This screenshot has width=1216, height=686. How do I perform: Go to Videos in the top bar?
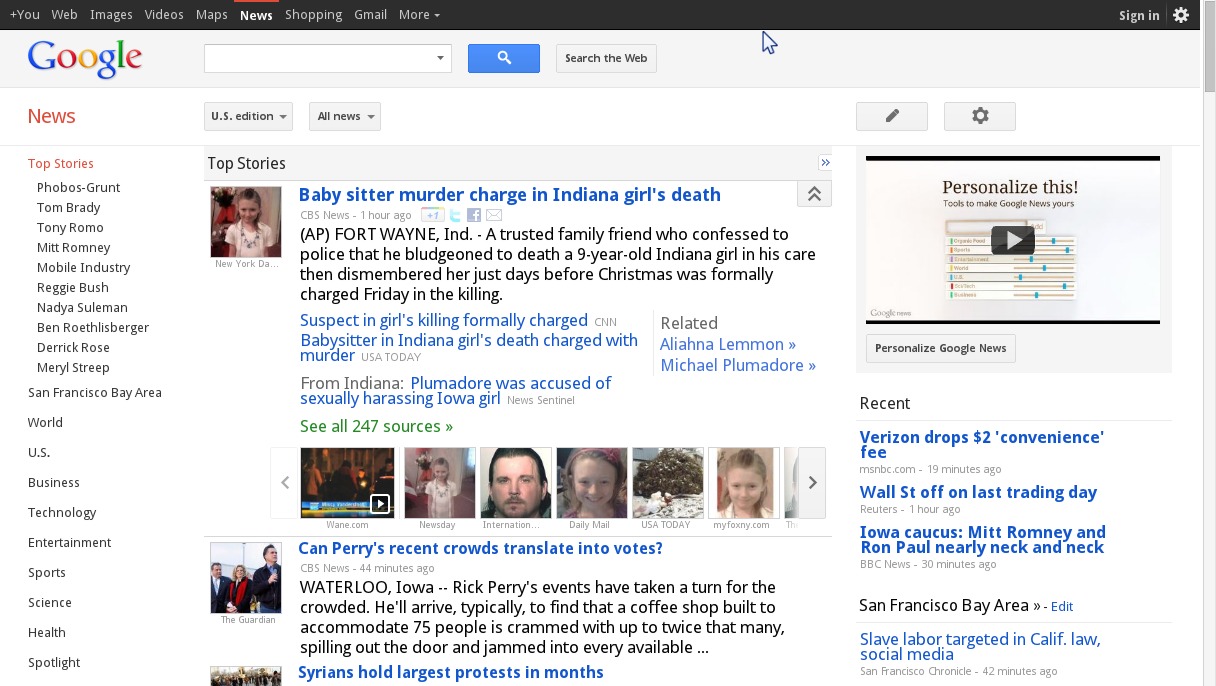(x=164, y=15)
